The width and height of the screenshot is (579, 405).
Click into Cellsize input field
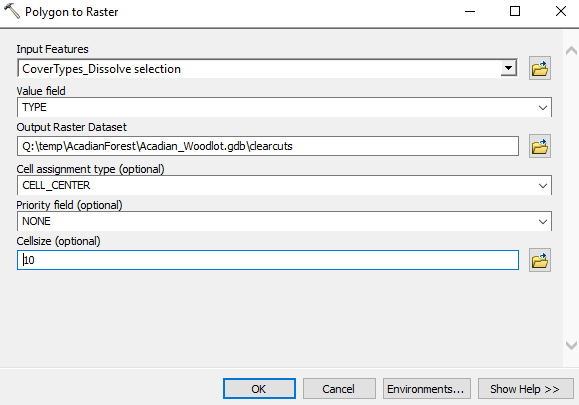pos(268,260)
